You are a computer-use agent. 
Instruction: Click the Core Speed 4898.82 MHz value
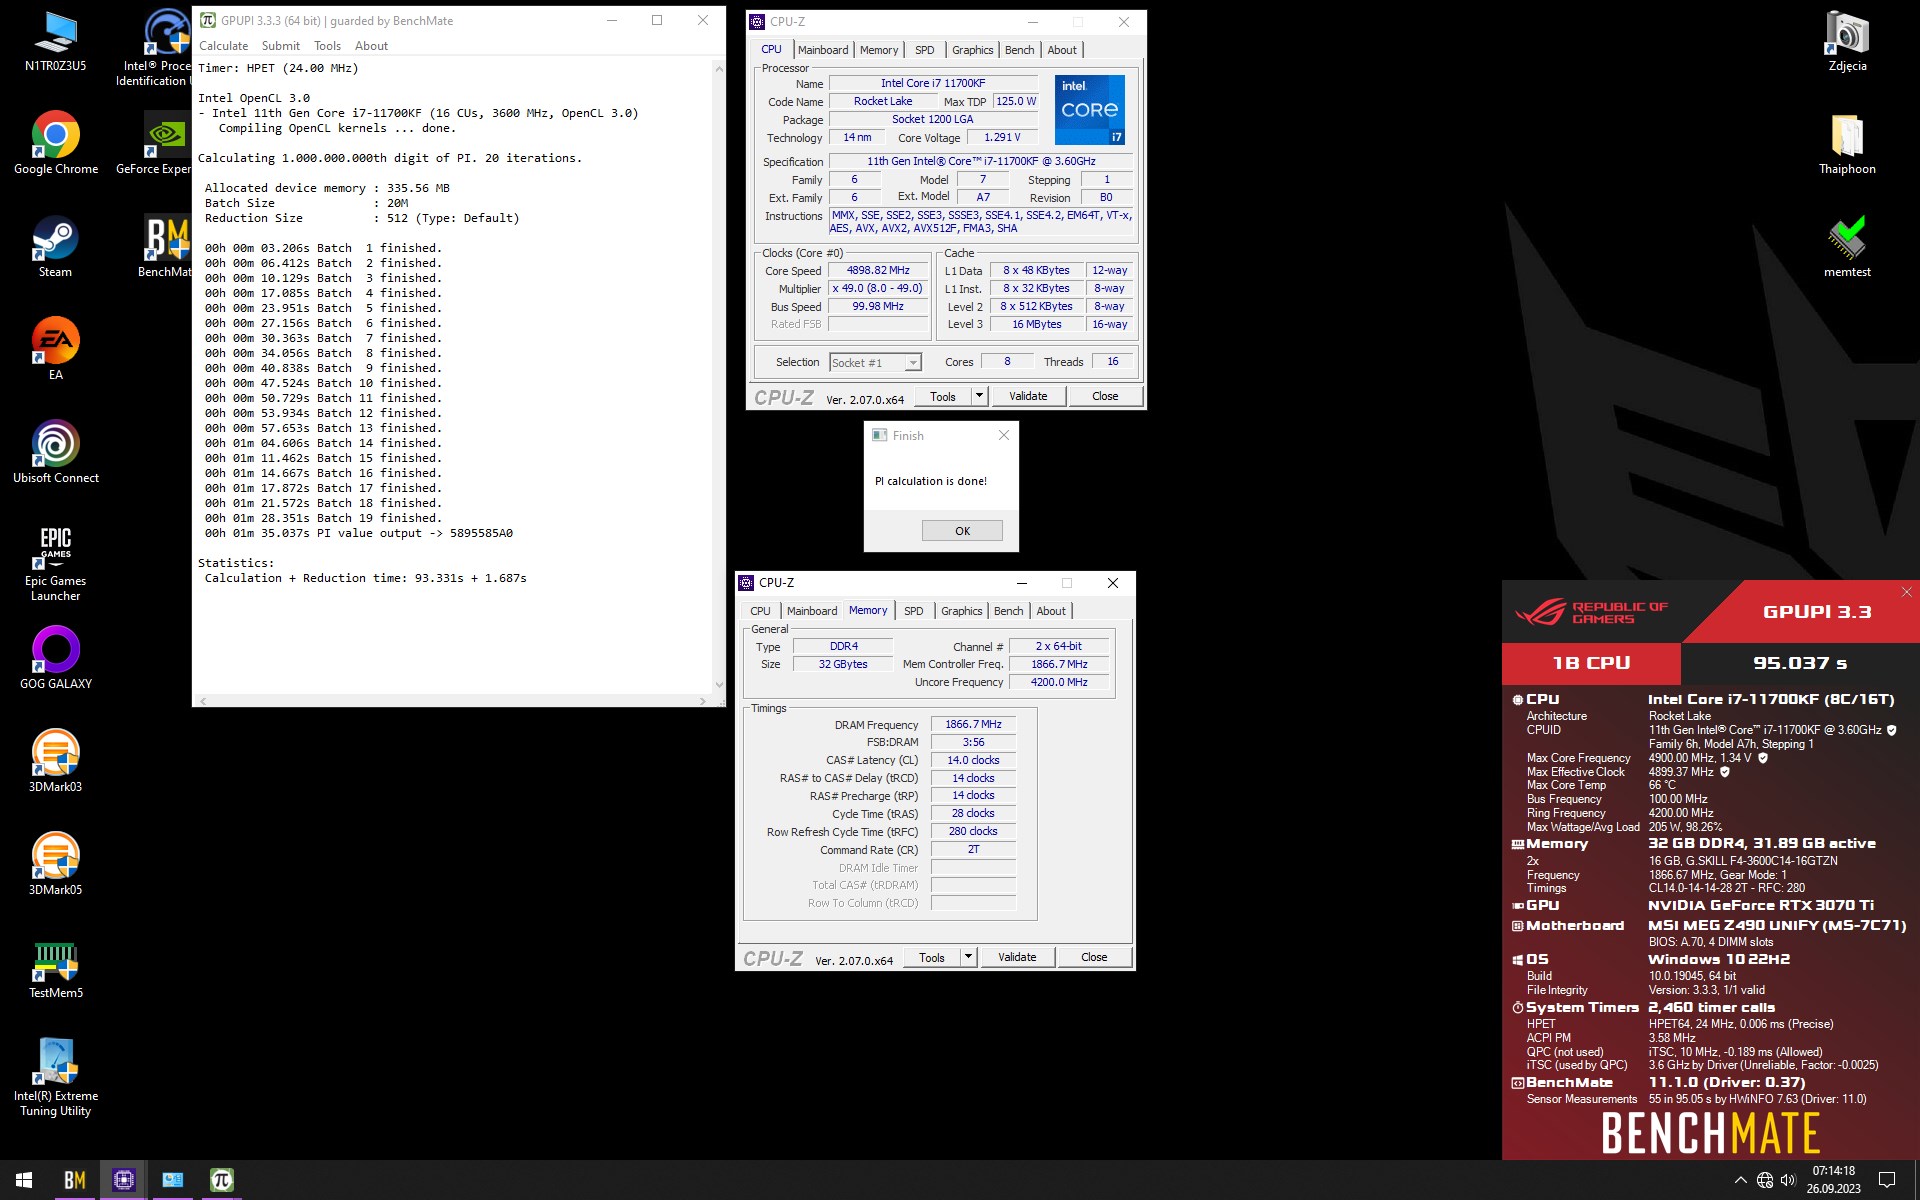point(878,271)
